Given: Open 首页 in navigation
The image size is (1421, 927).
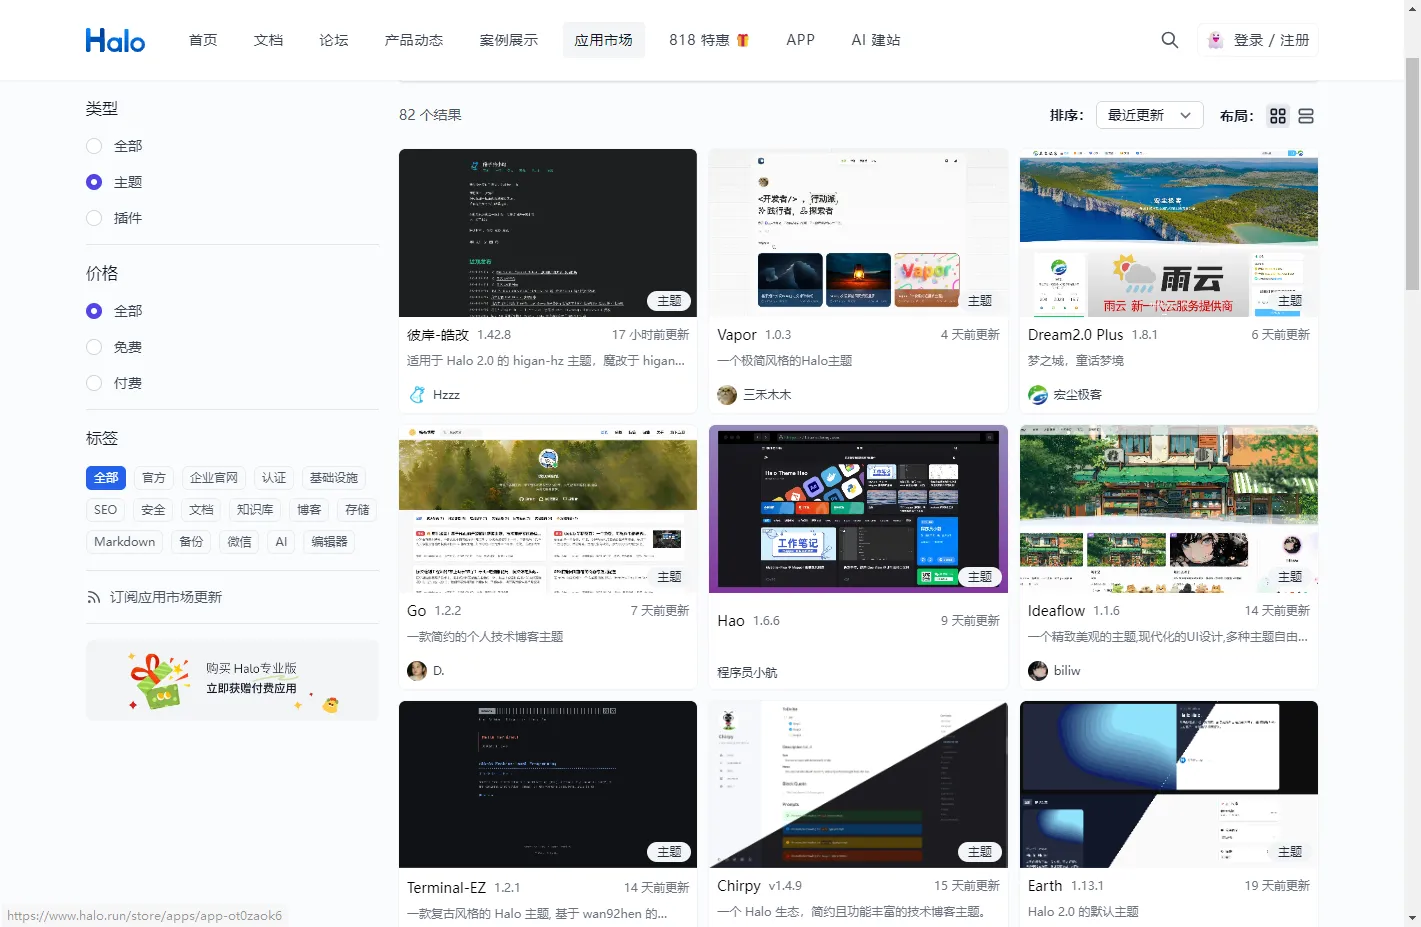Looking at the screenshot, I should pyautogui.click(x=203, y=40).
